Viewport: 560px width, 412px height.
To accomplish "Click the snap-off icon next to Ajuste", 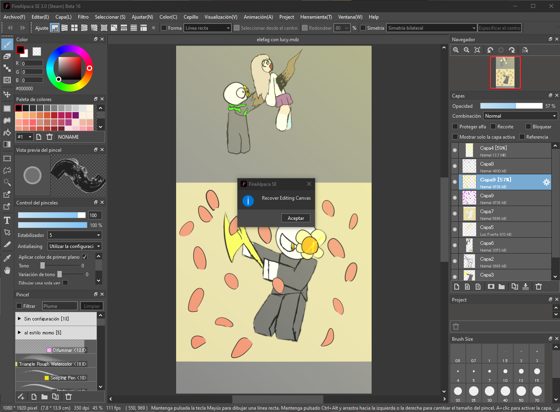I will (x=55, y=28).
